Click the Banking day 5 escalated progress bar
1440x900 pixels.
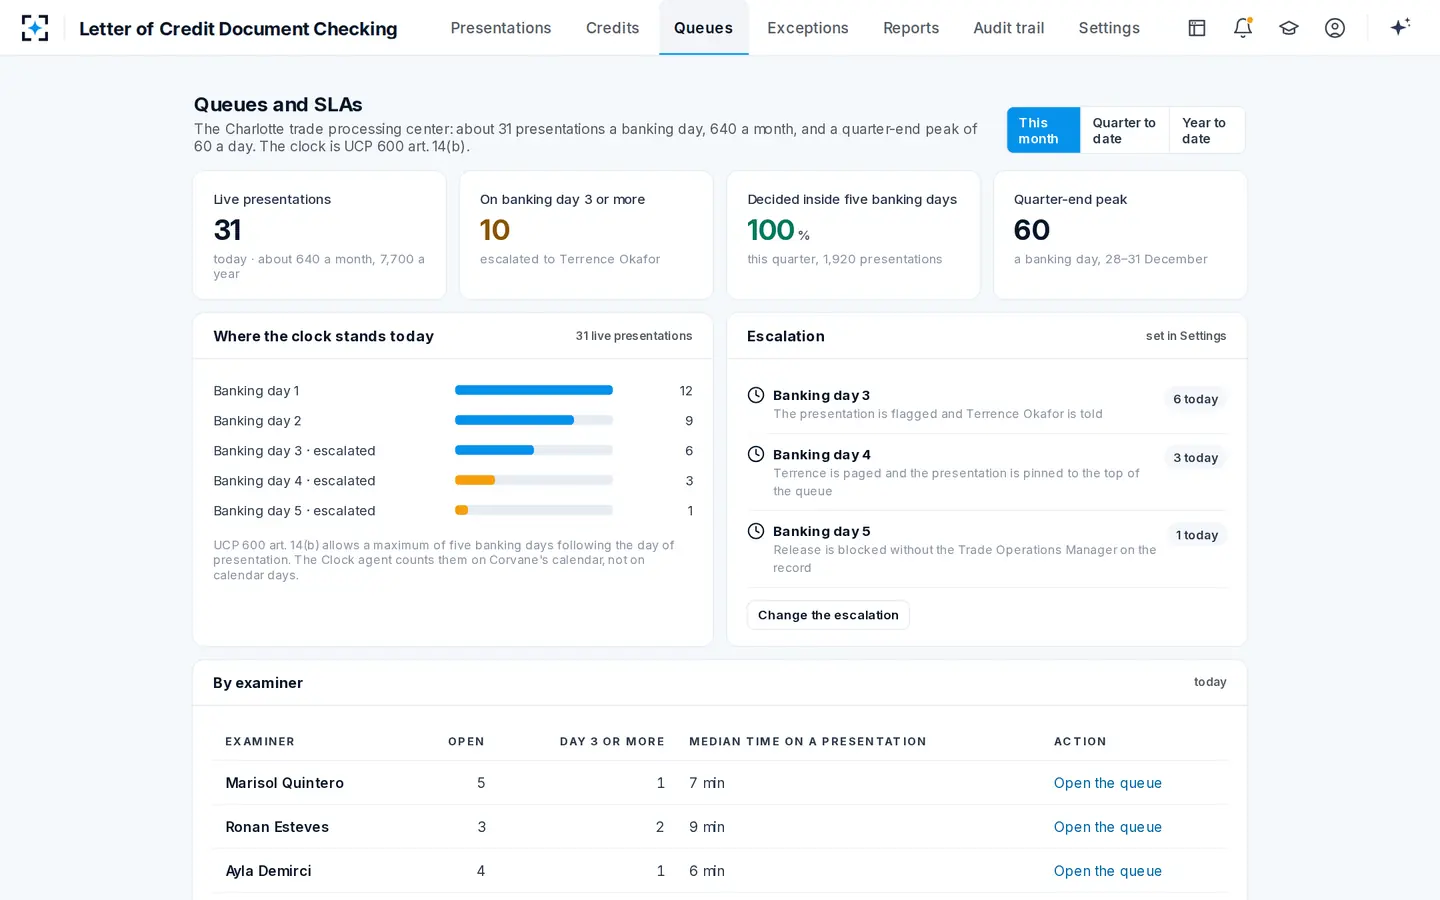click(534, 510)
